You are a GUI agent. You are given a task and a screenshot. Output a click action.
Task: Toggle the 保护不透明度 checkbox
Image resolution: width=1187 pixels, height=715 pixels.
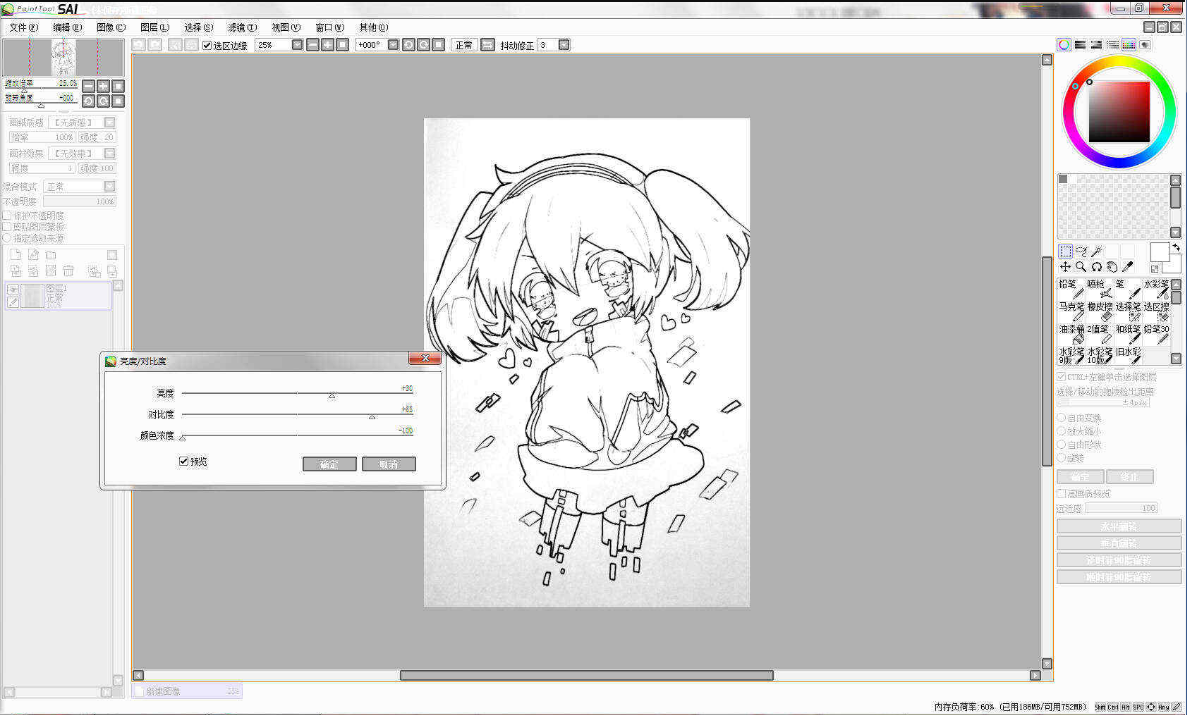pyautogui.click(x=7, y=215)
